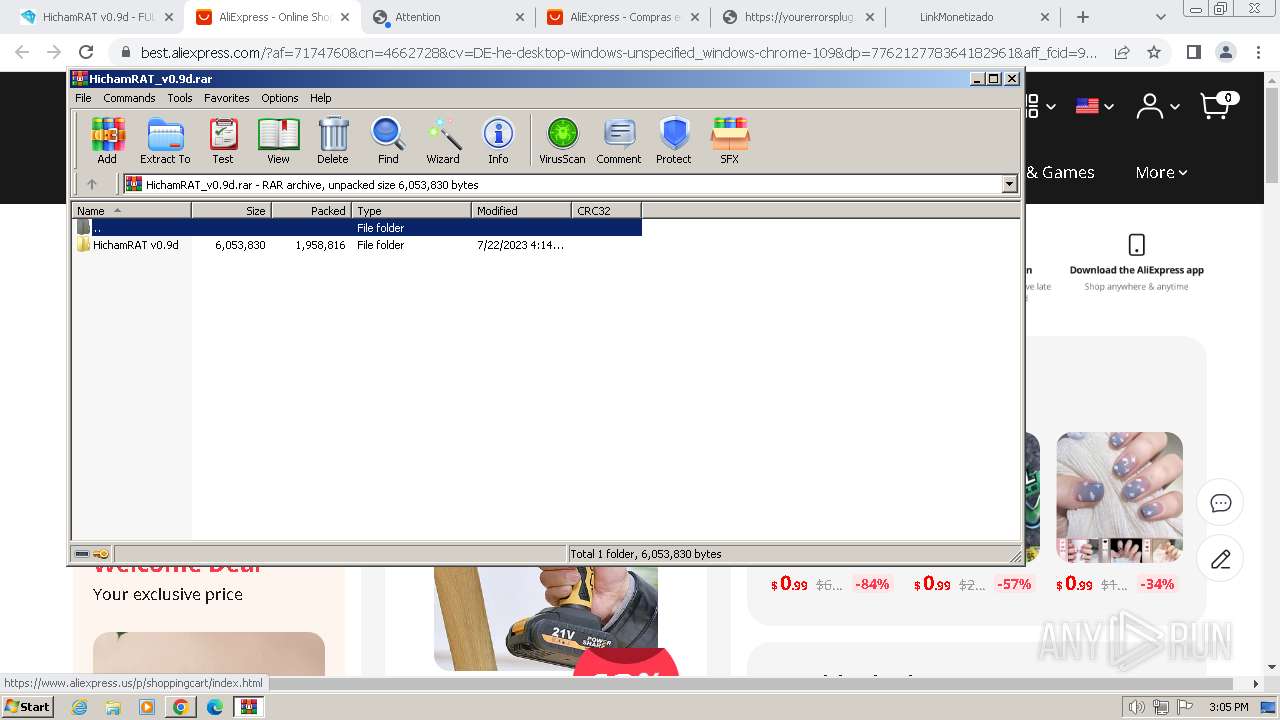Click the SFX toolbar icon
The height and width of the screenshot is (720, 1280).
point(730,141)
